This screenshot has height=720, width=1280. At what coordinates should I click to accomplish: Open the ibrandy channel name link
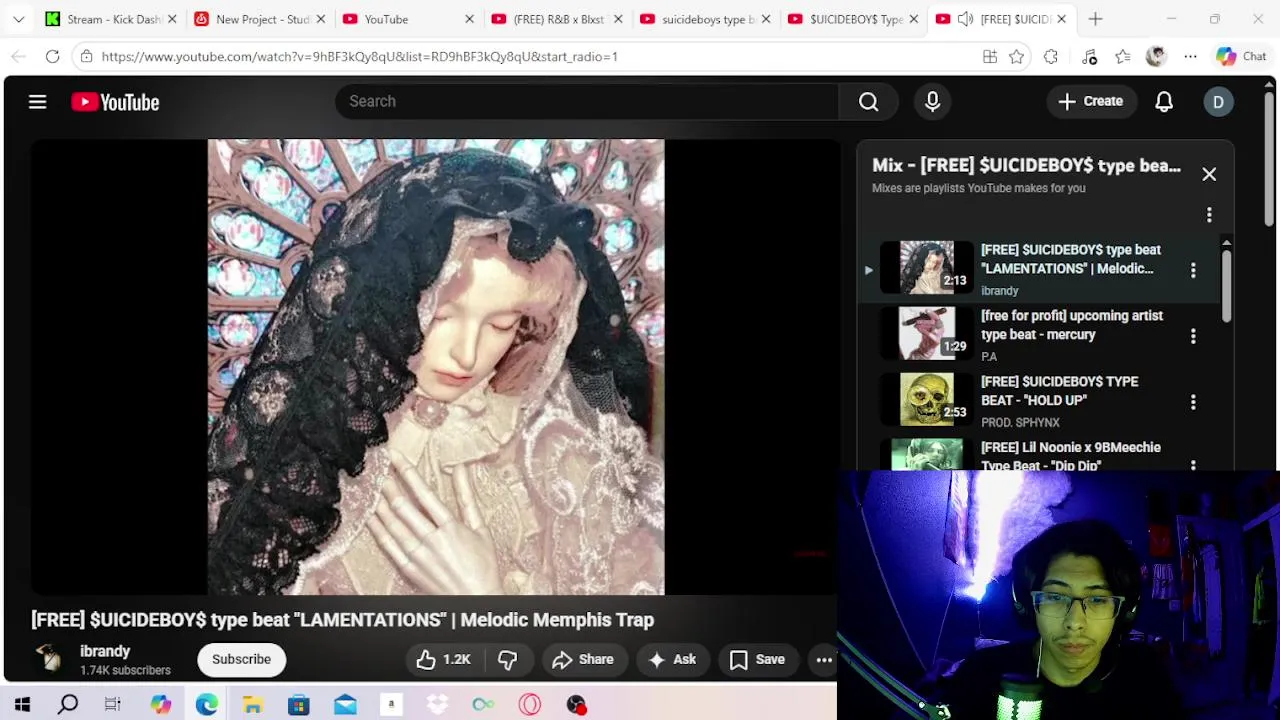pyautogui.click(x=105, y=651)
